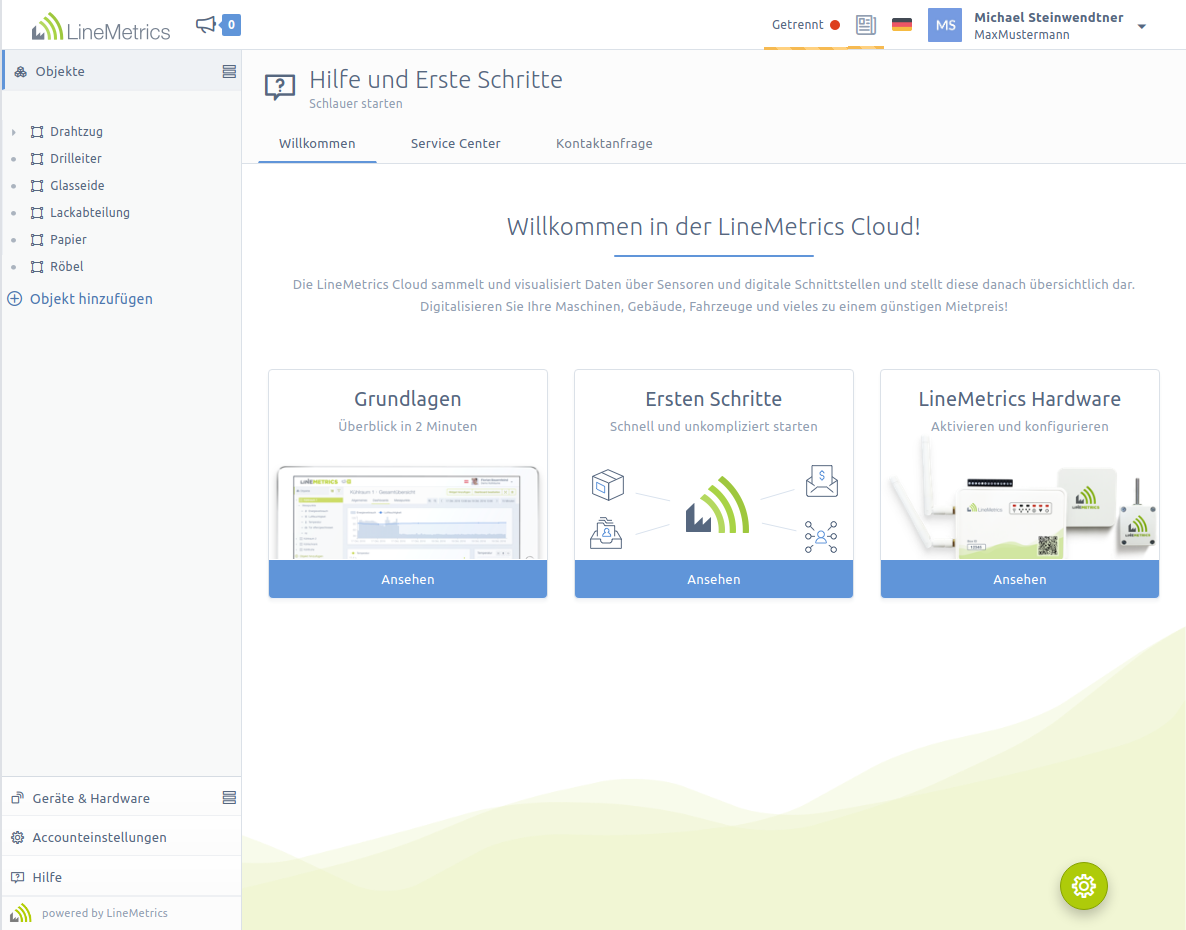Click the LineMetrics Hardware card title
This screenshot has height=930, width=1186.
[1020, 399]
